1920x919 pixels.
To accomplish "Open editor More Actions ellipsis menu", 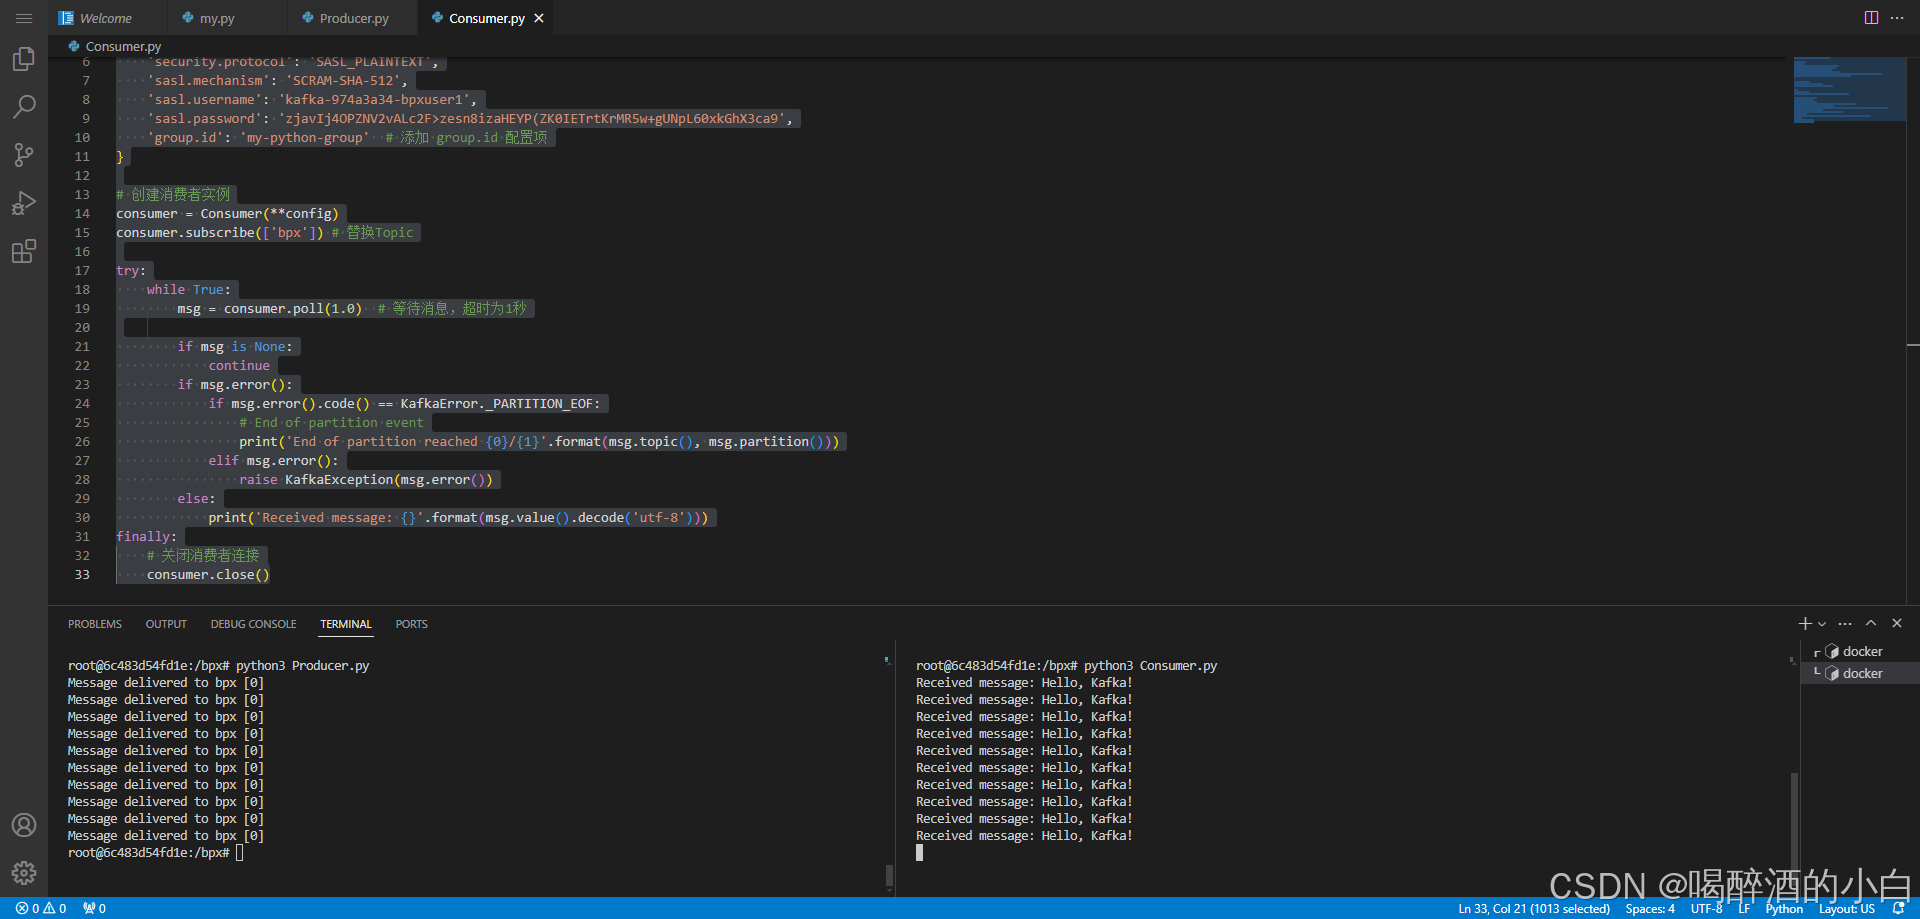I will pos(1897,18).
